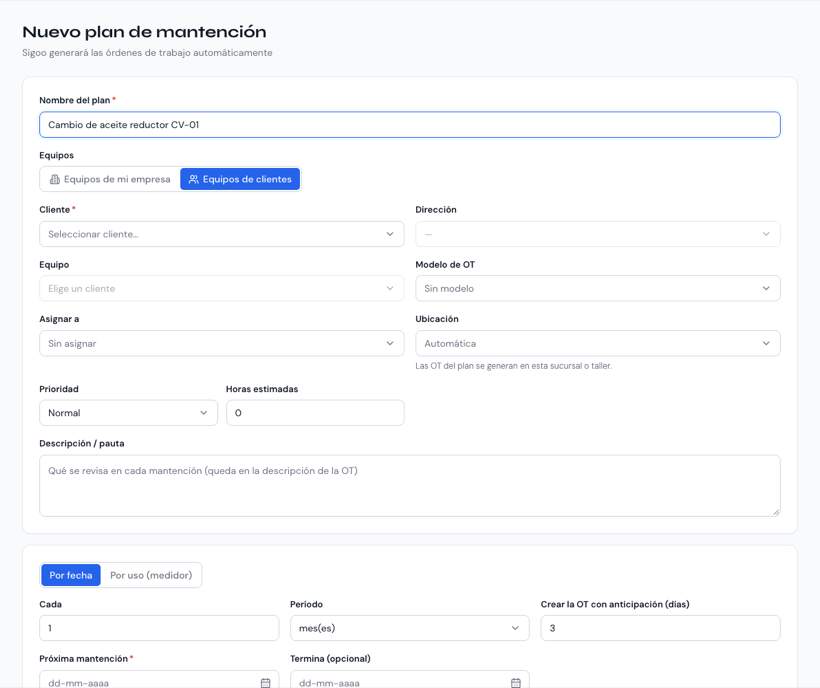Open the Ubicación dropdown
The width and height of the screenshot is (820, 688).
598,343
